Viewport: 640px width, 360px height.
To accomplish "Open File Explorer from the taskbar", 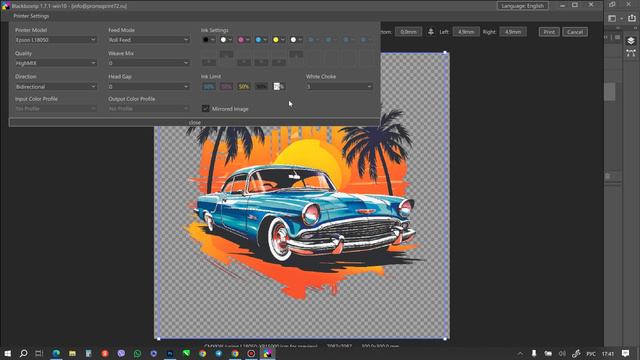I will tap(72, 353).
